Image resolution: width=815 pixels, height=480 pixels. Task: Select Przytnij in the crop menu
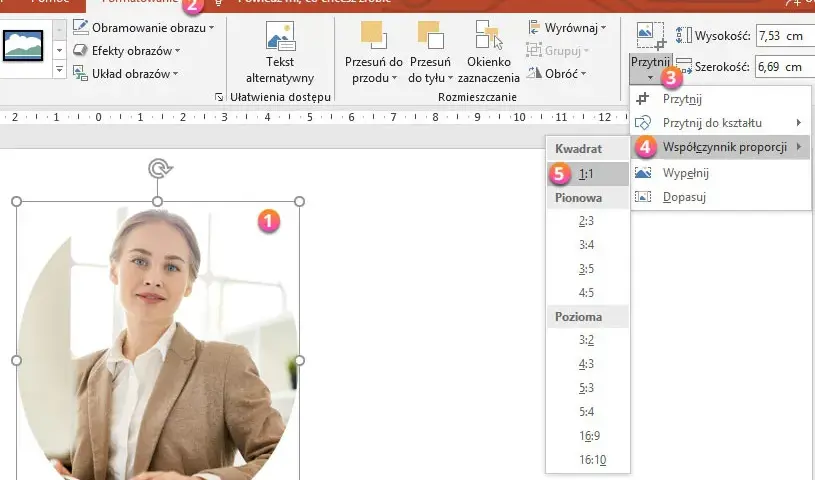(720, 99)
